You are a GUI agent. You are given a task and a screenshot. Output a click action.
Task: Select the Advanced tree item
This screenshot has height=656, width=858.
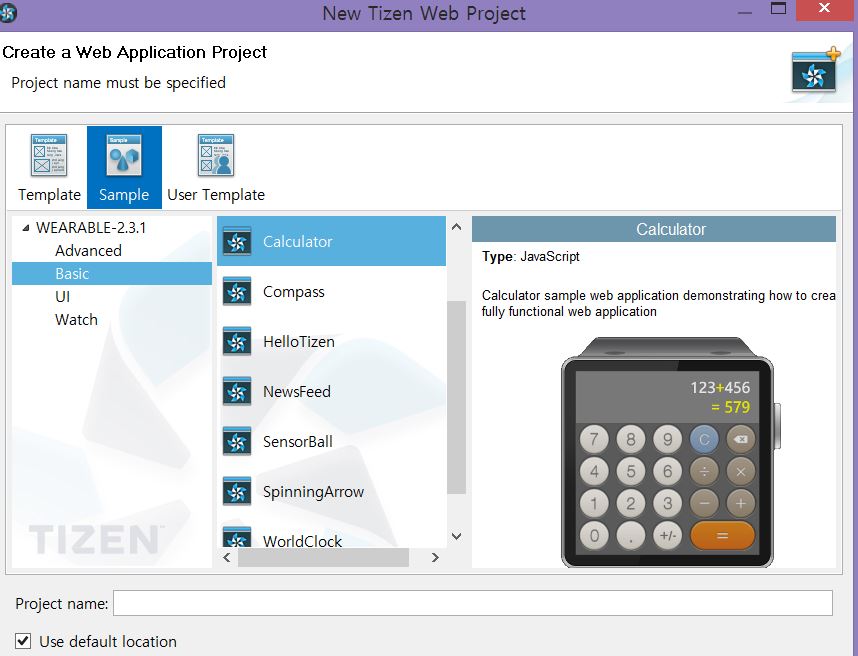[x=88, y=251]
